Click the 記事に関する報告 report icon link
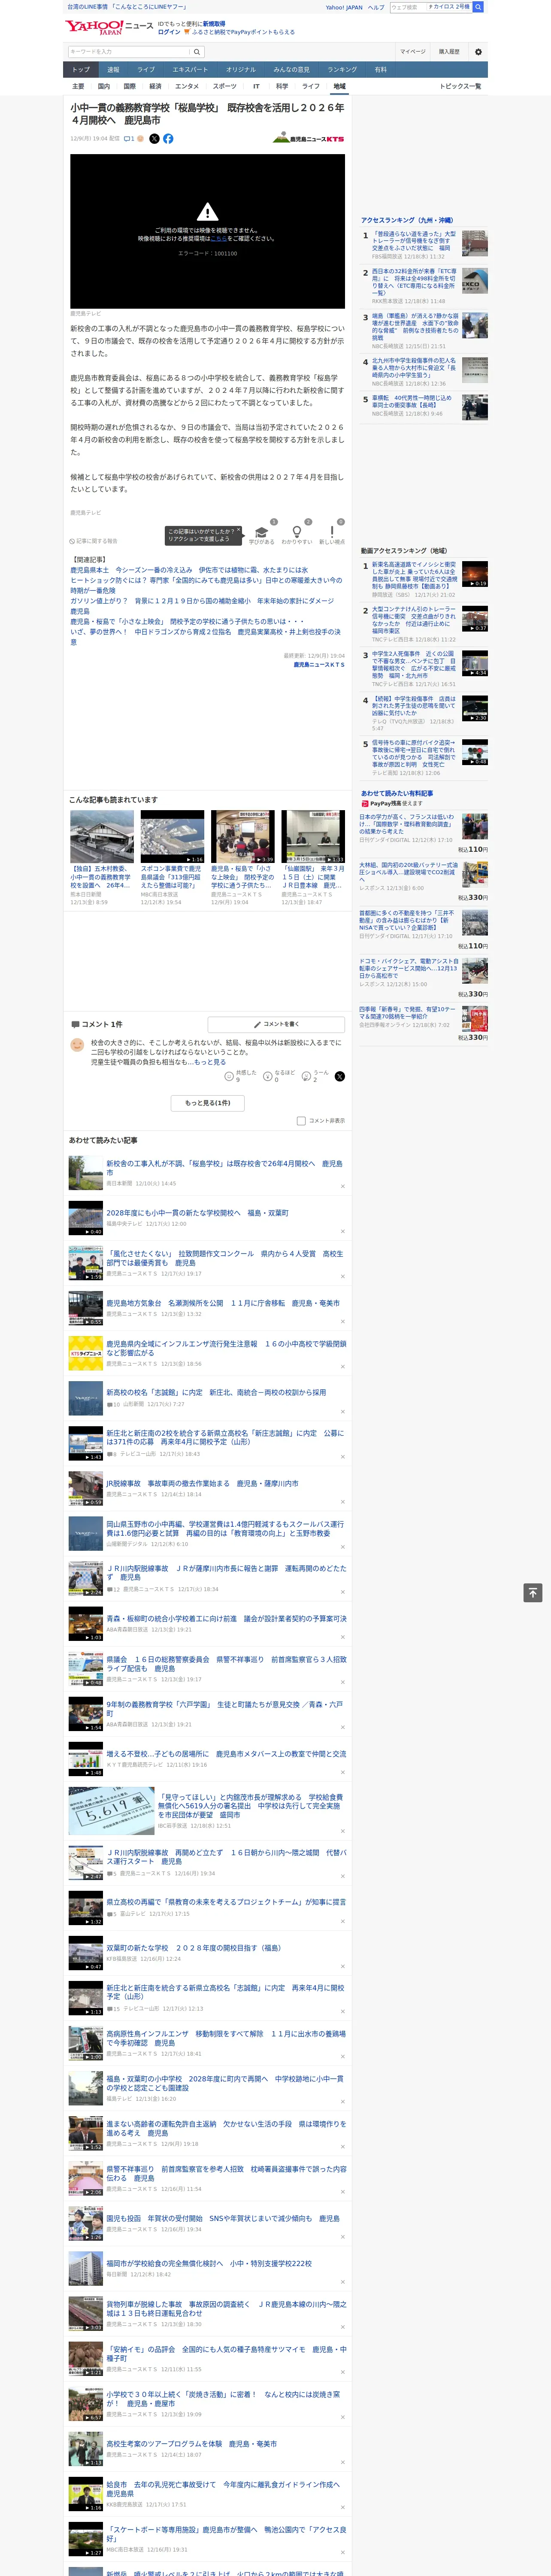Viewport: 551px width, 2576px height. [x=93, y=541]
